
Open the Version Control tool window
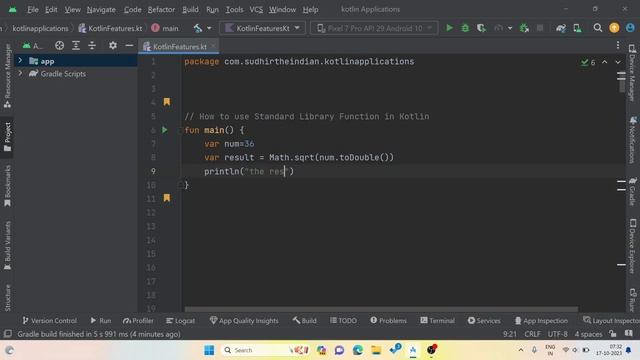[49, 321]
